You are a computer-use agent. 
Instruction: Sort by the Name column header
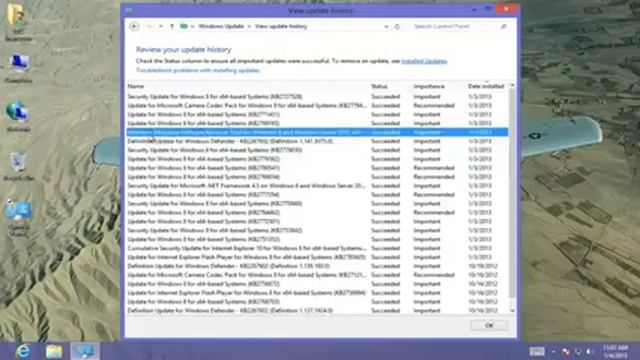coord(136,87)
